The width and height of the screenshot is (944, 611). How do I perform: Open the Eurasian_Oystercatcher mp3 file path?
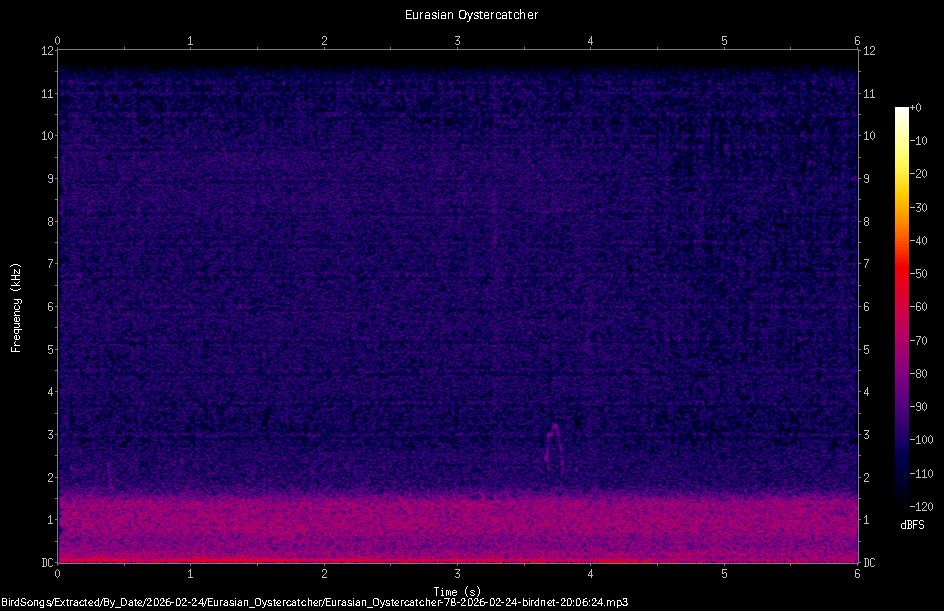(x=315, y=603)
